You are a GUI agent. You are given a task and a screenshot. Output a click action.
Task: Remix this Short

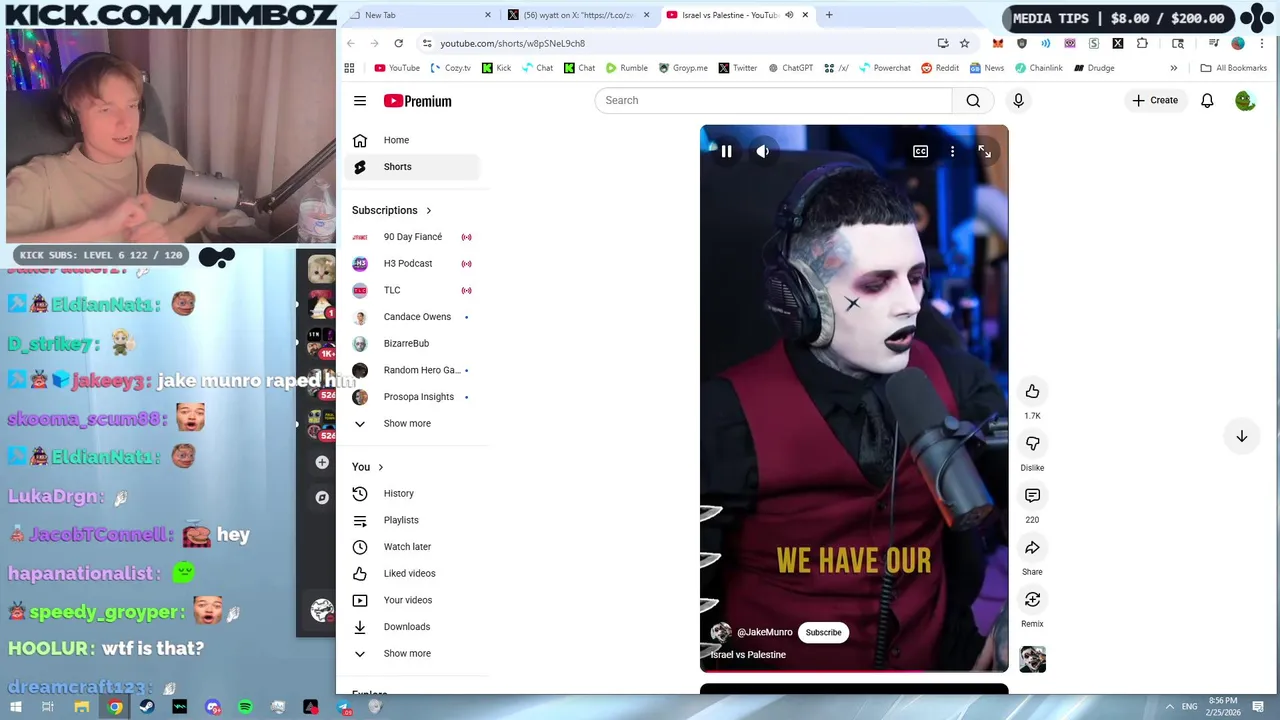[x=1032, y=599]
